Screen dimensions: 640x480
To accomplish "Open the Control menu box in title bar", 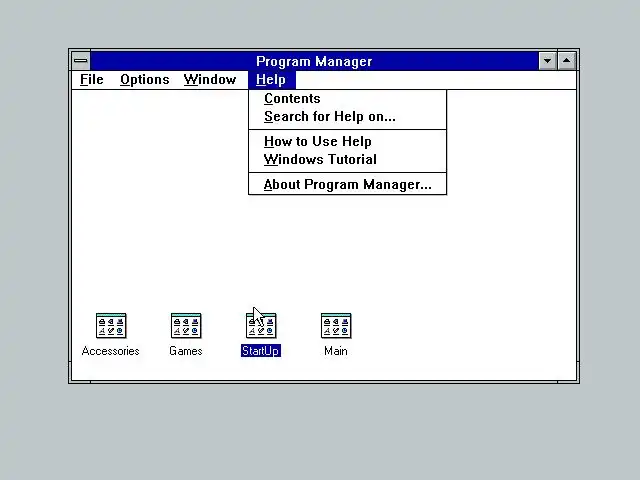I will click(x=81, y=61).
